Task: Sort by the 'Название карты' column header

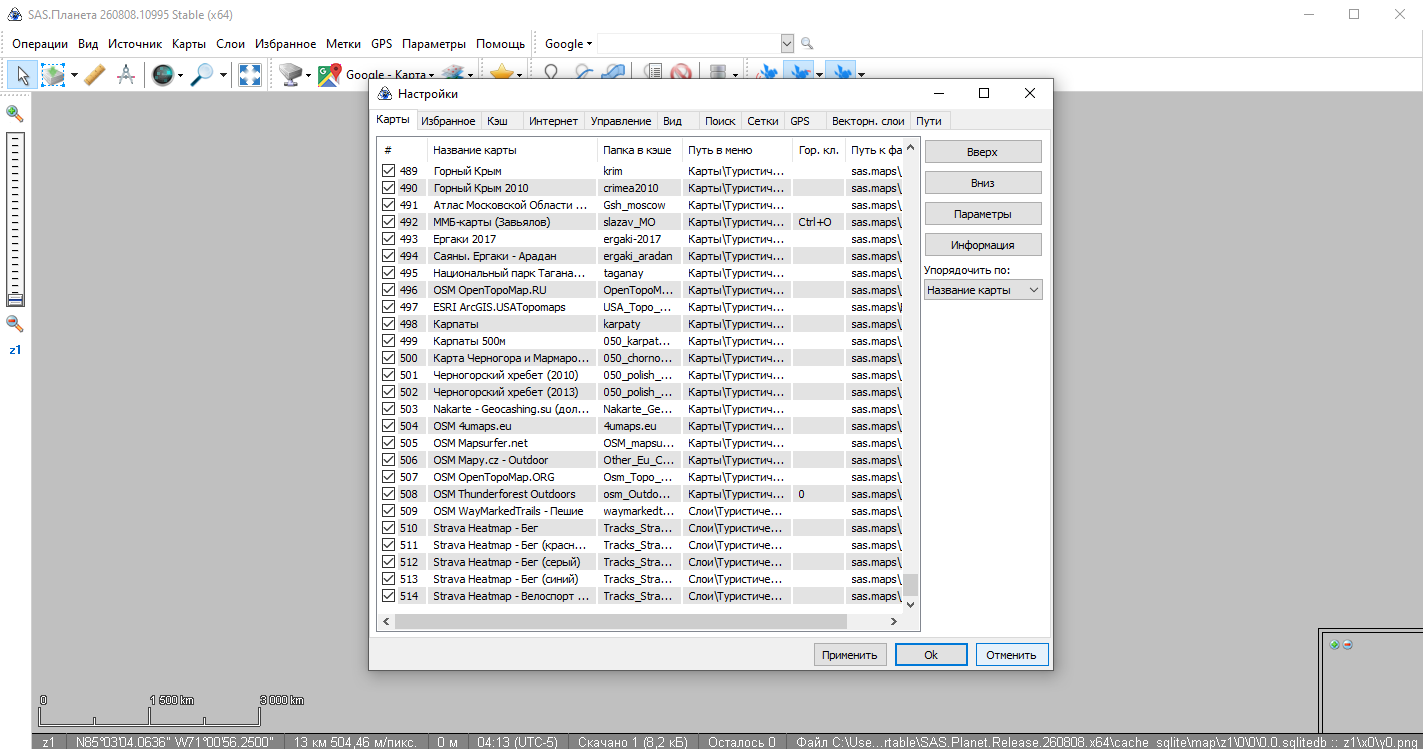Action: point(512,150)
